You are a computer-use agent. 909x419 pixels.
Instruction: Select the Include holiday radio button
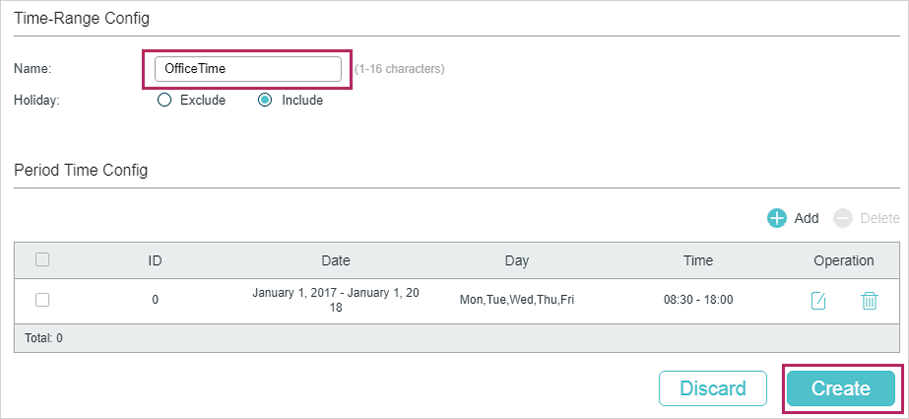[265, 100]
